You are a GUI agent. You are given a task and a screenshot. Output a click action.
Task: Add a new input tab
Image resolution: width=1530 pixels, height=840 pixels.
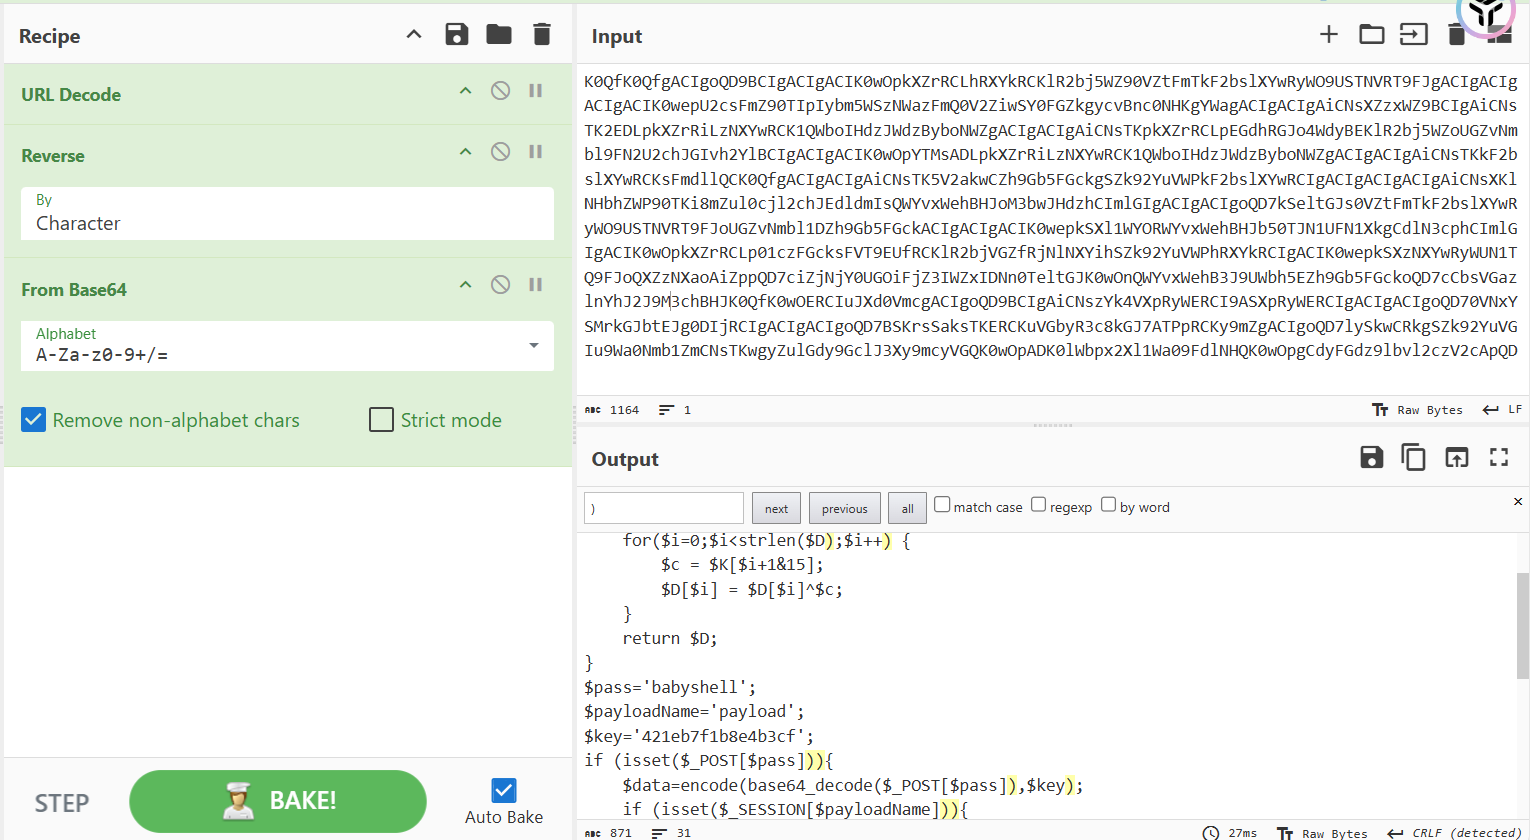tap(1329, 35)
